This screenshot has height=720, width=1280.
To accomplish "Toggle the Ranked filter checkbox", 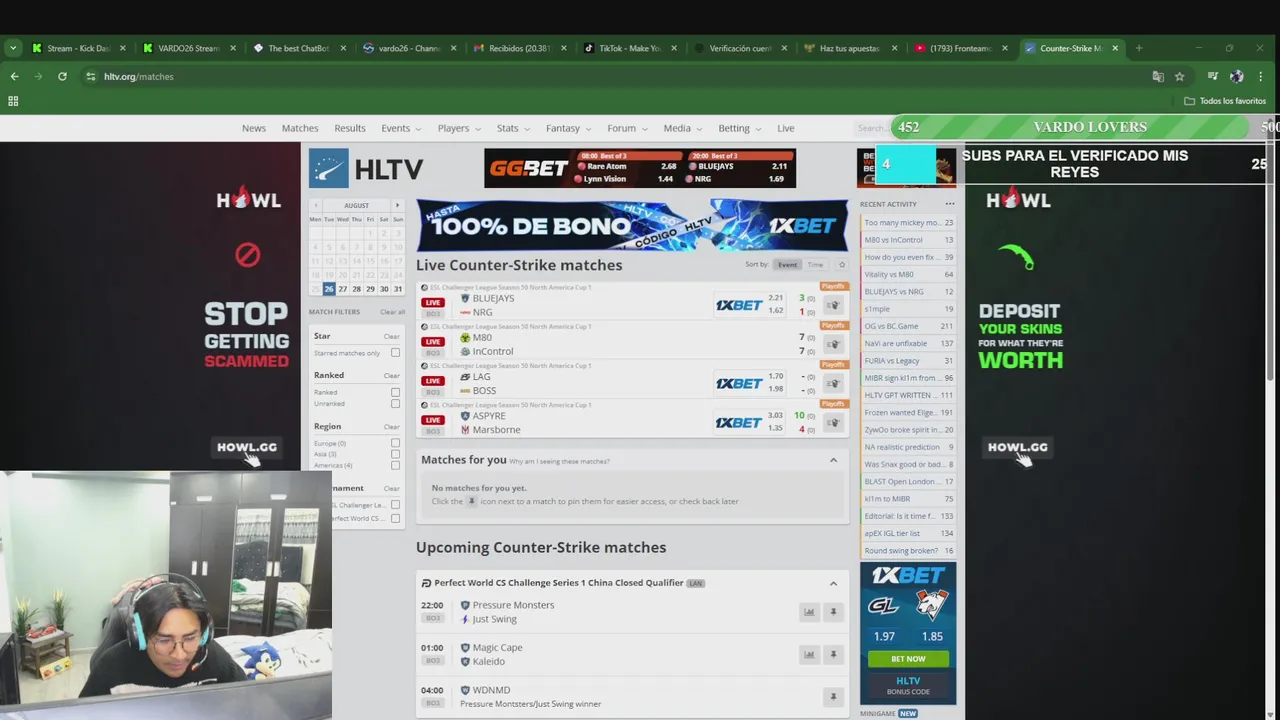I will [x=395, y=392].
